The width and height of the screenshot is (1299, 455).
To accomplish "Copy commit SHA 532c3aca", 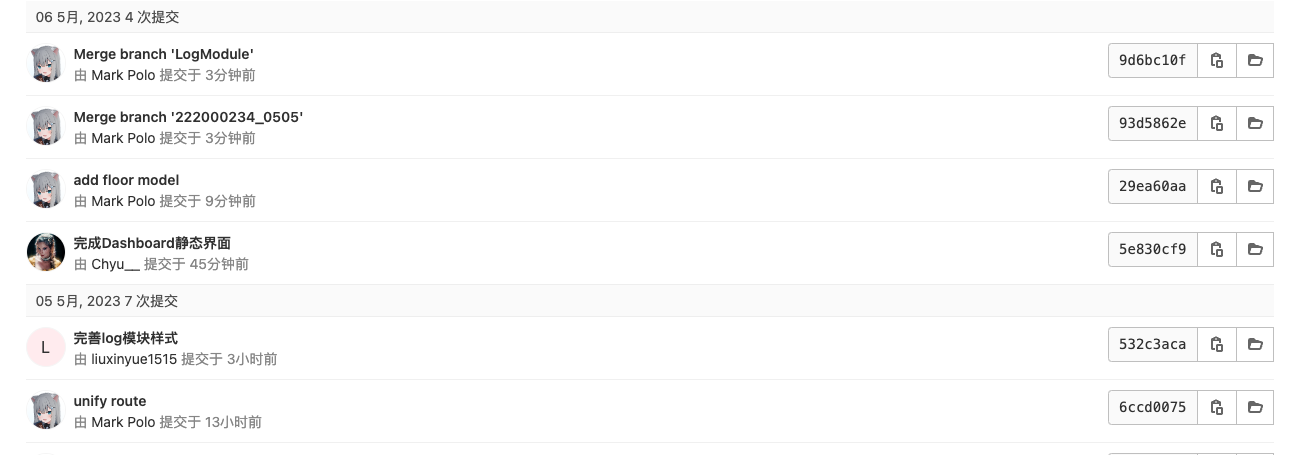I will pos(1217,345).
